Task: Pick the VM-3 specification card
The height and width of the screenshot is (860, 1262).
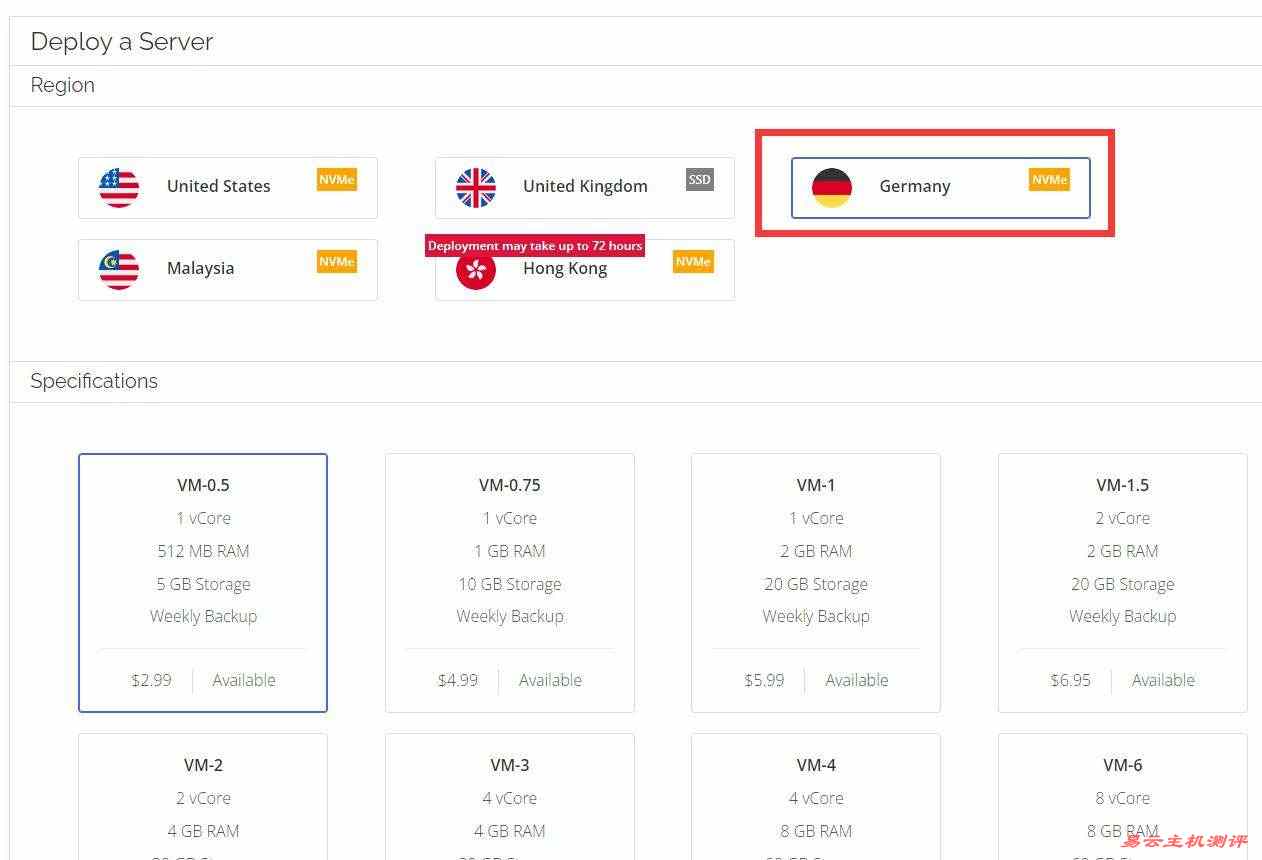Action: pyautogui.click(x=510, y=796)
